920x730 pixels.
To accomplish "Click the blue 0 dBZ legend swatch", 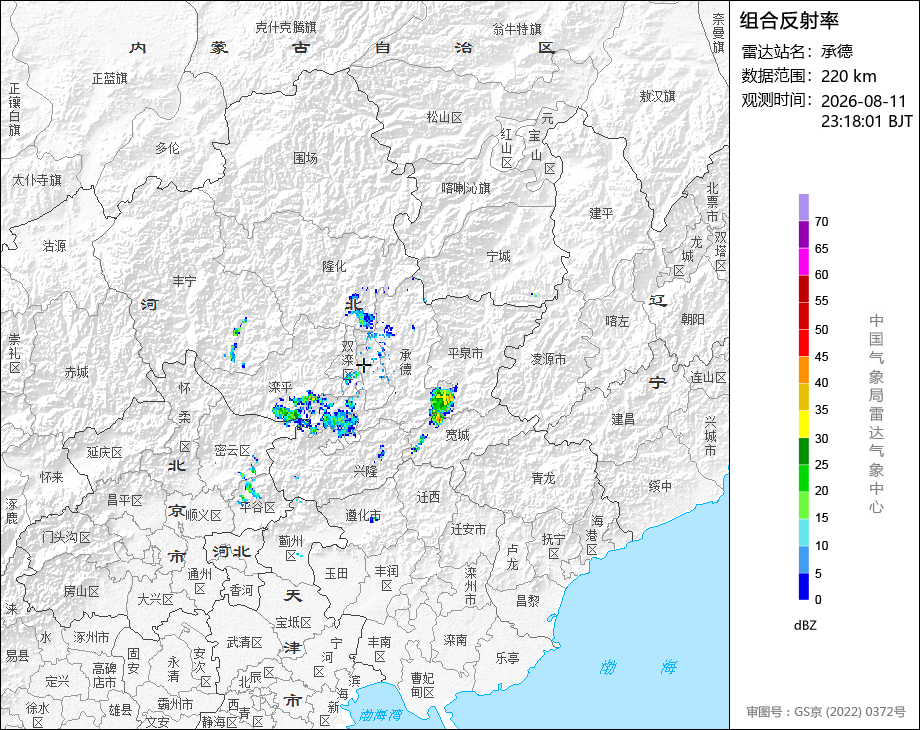I will pyautogui.click(x=804, y=586).
